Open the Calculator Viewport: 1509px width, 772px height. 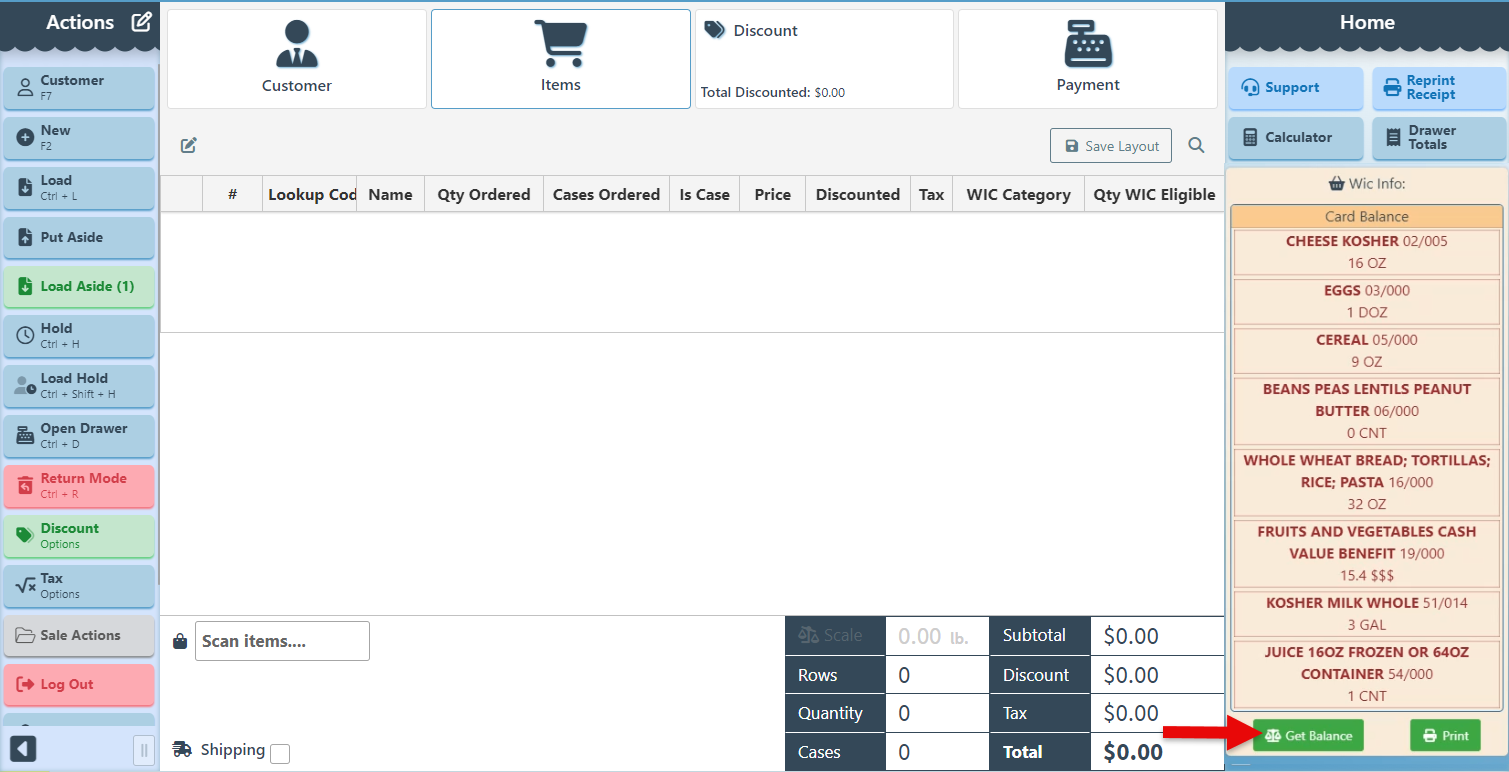[x=1295, y=138]
